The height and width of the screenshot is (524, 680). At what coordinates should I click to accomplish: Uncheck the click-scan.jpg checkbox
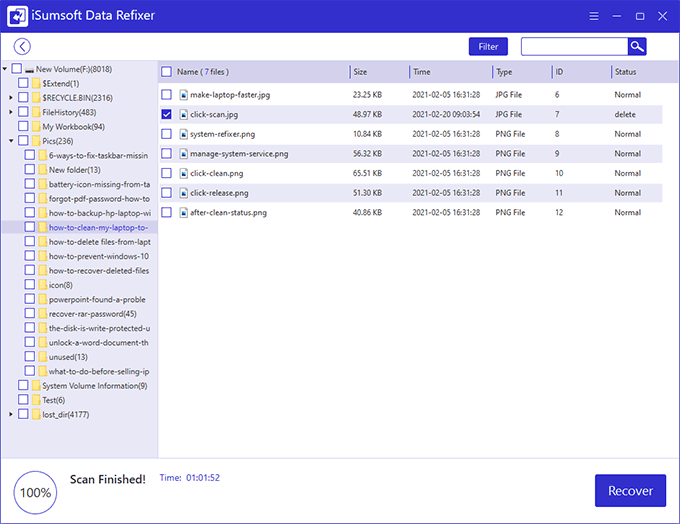click(x=167, y=114)
